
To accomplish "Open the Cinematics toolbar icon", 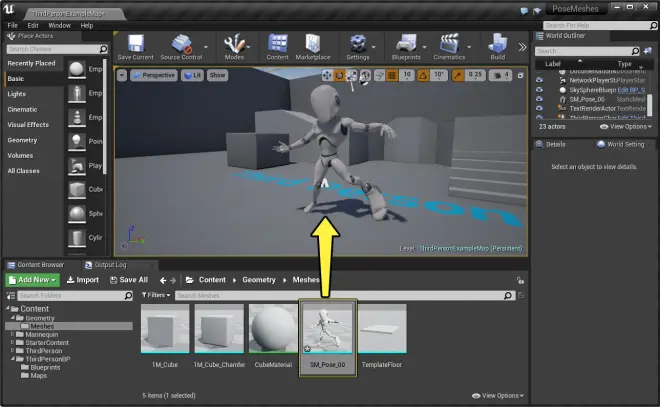I will 449,43.
